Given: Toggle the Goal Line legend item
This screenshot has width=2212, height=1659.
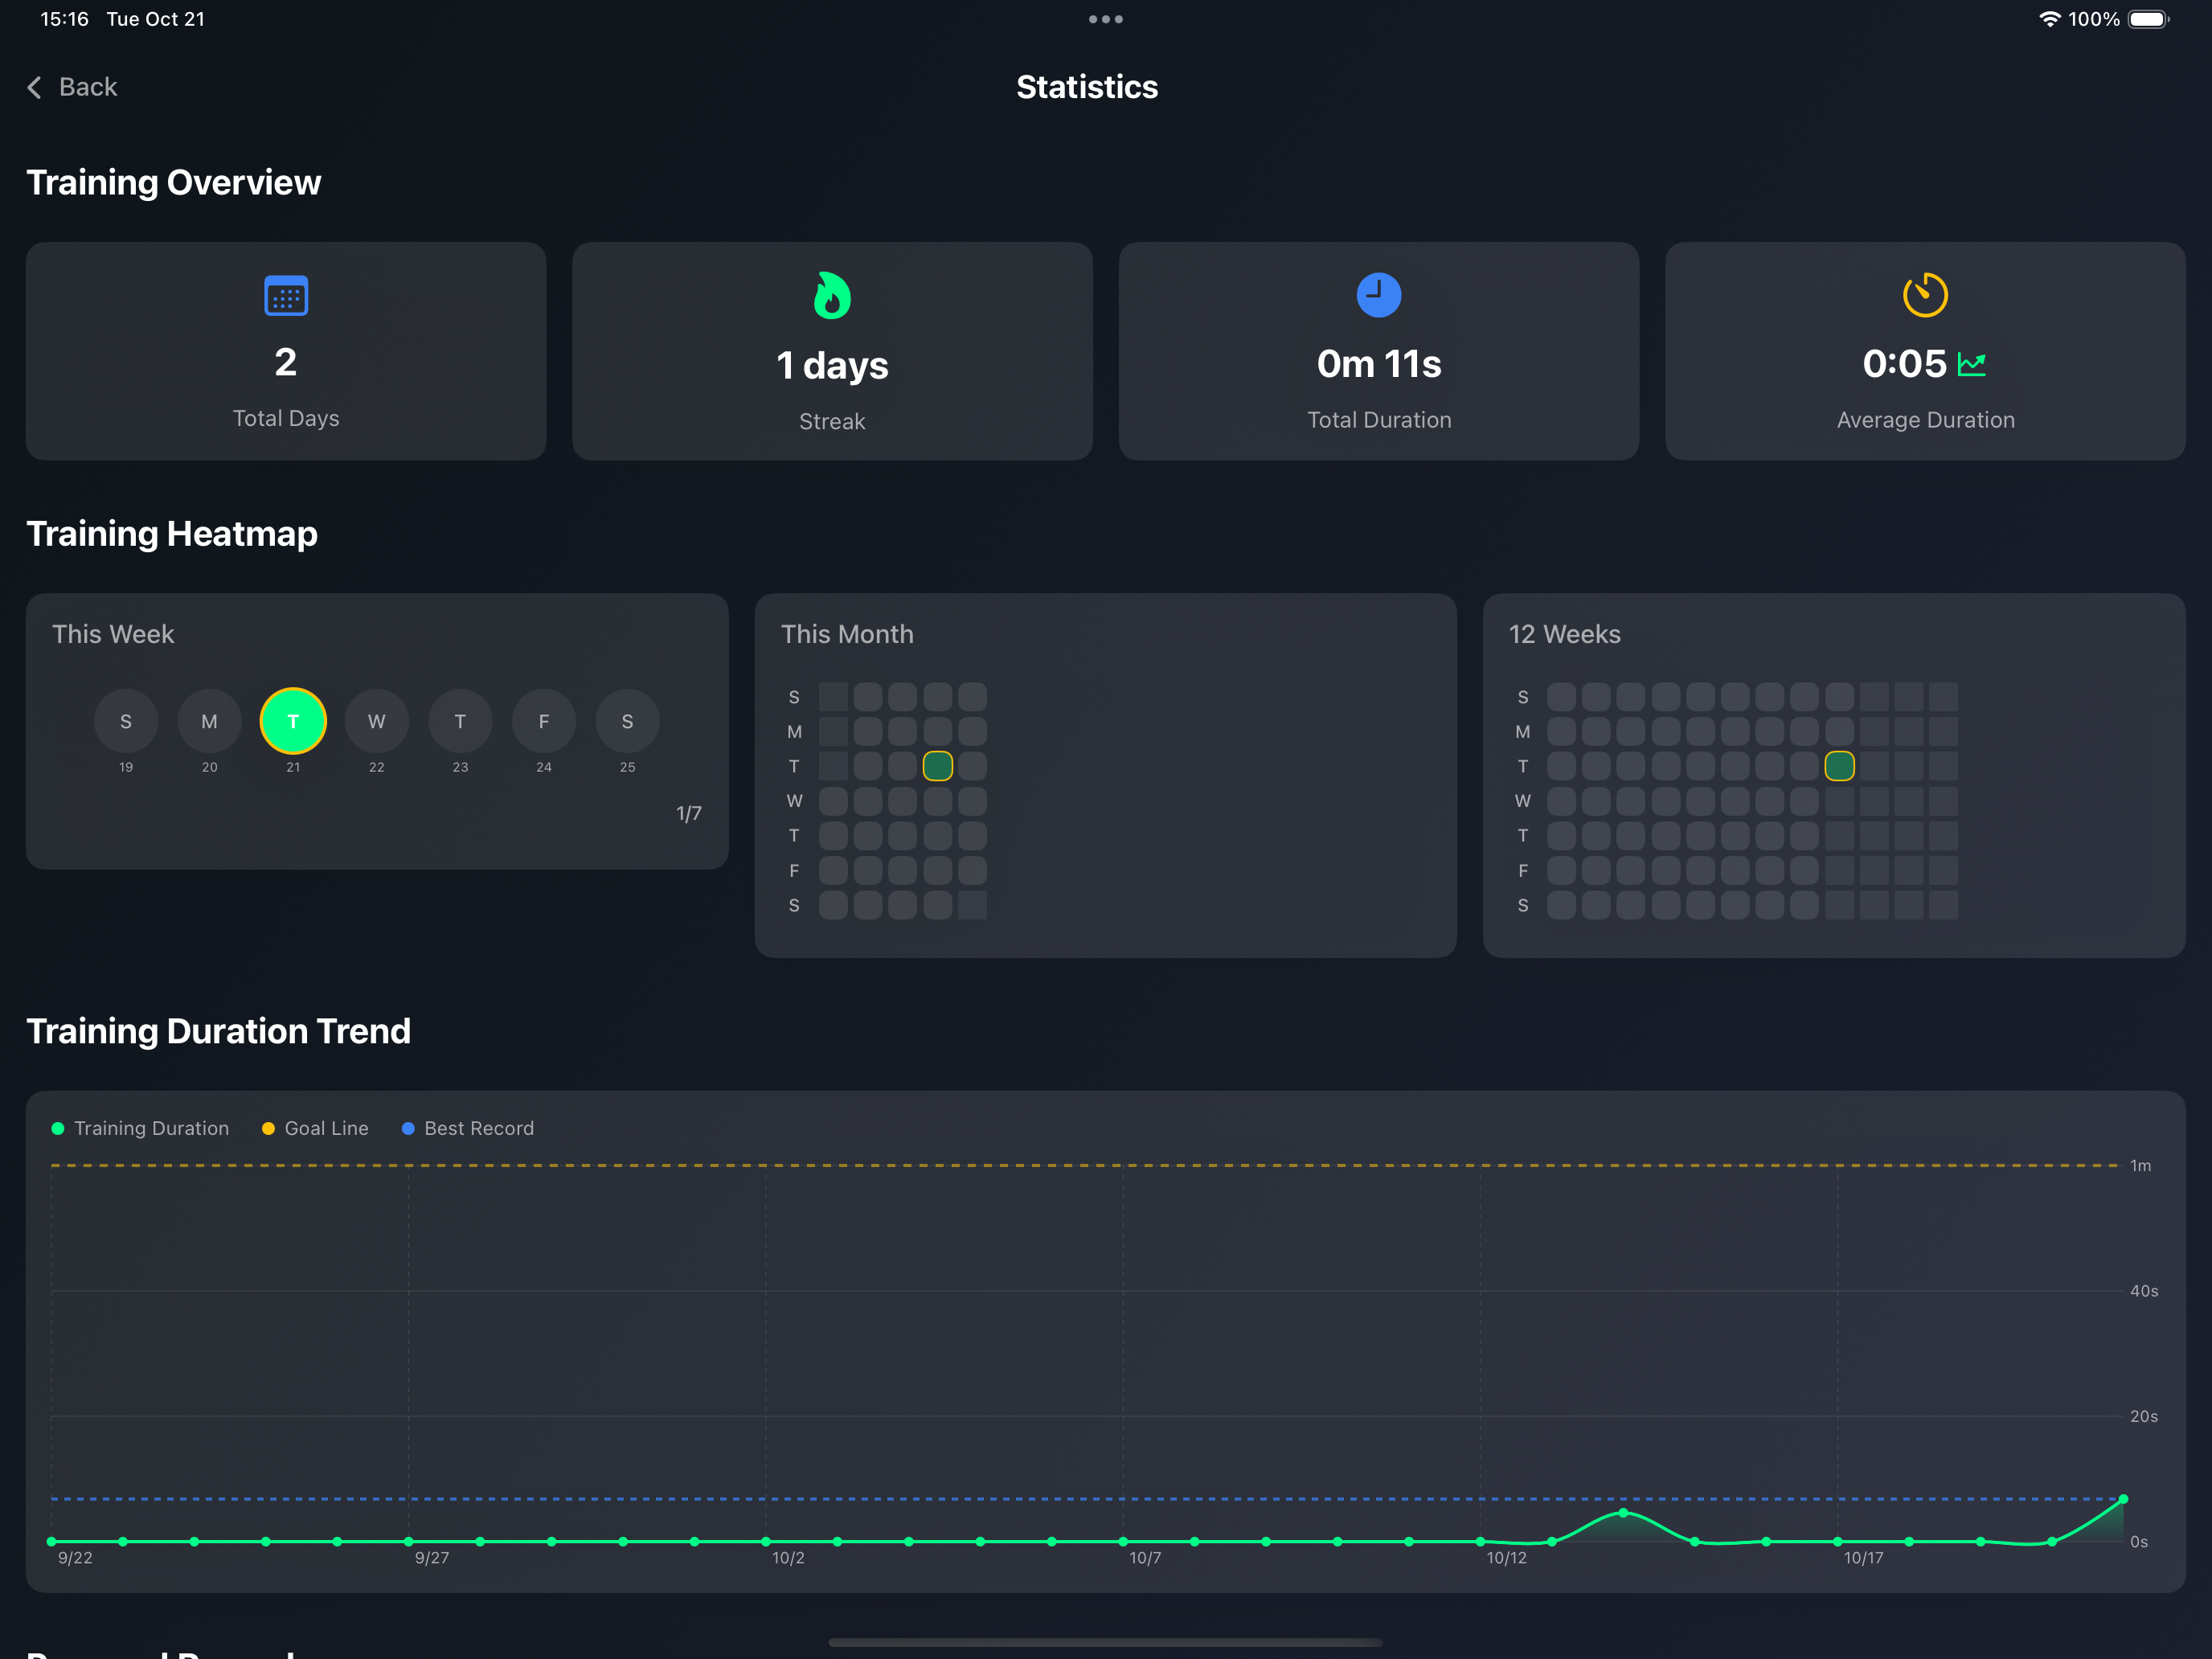Looking at the screenshot, I should point(315,1128).
